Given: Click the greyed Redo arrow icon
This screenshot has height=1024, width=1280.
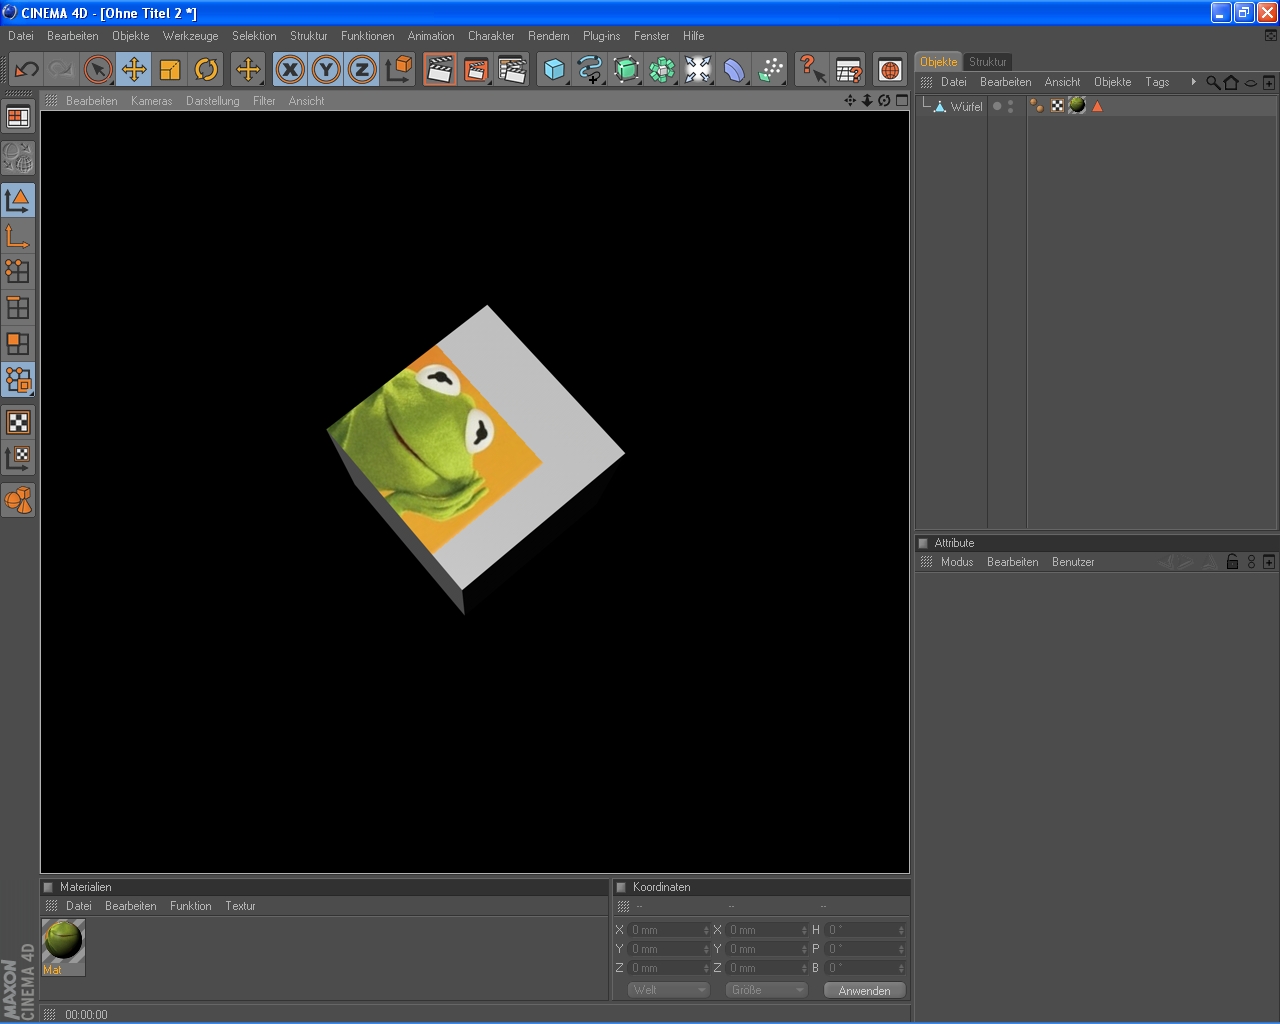Looking at the screenshot, I should (61, 70).
